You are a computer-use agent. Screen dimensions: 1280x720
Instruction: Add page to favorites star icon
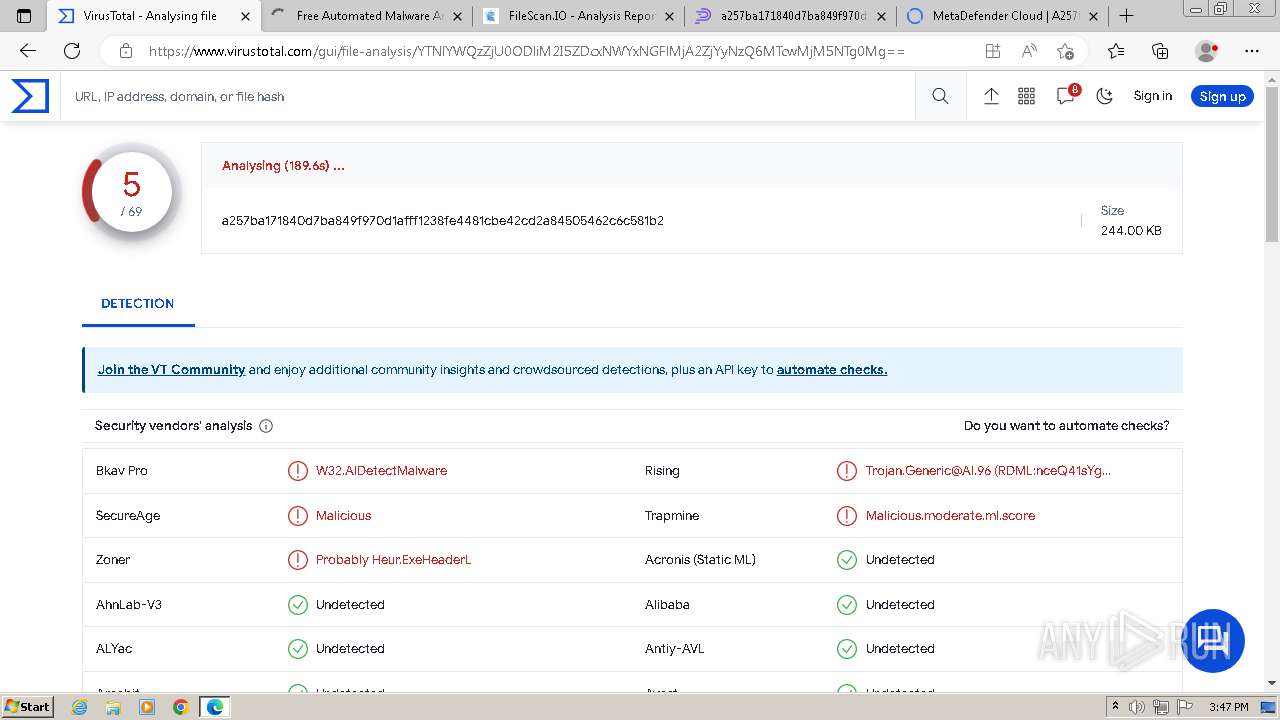1065,51
